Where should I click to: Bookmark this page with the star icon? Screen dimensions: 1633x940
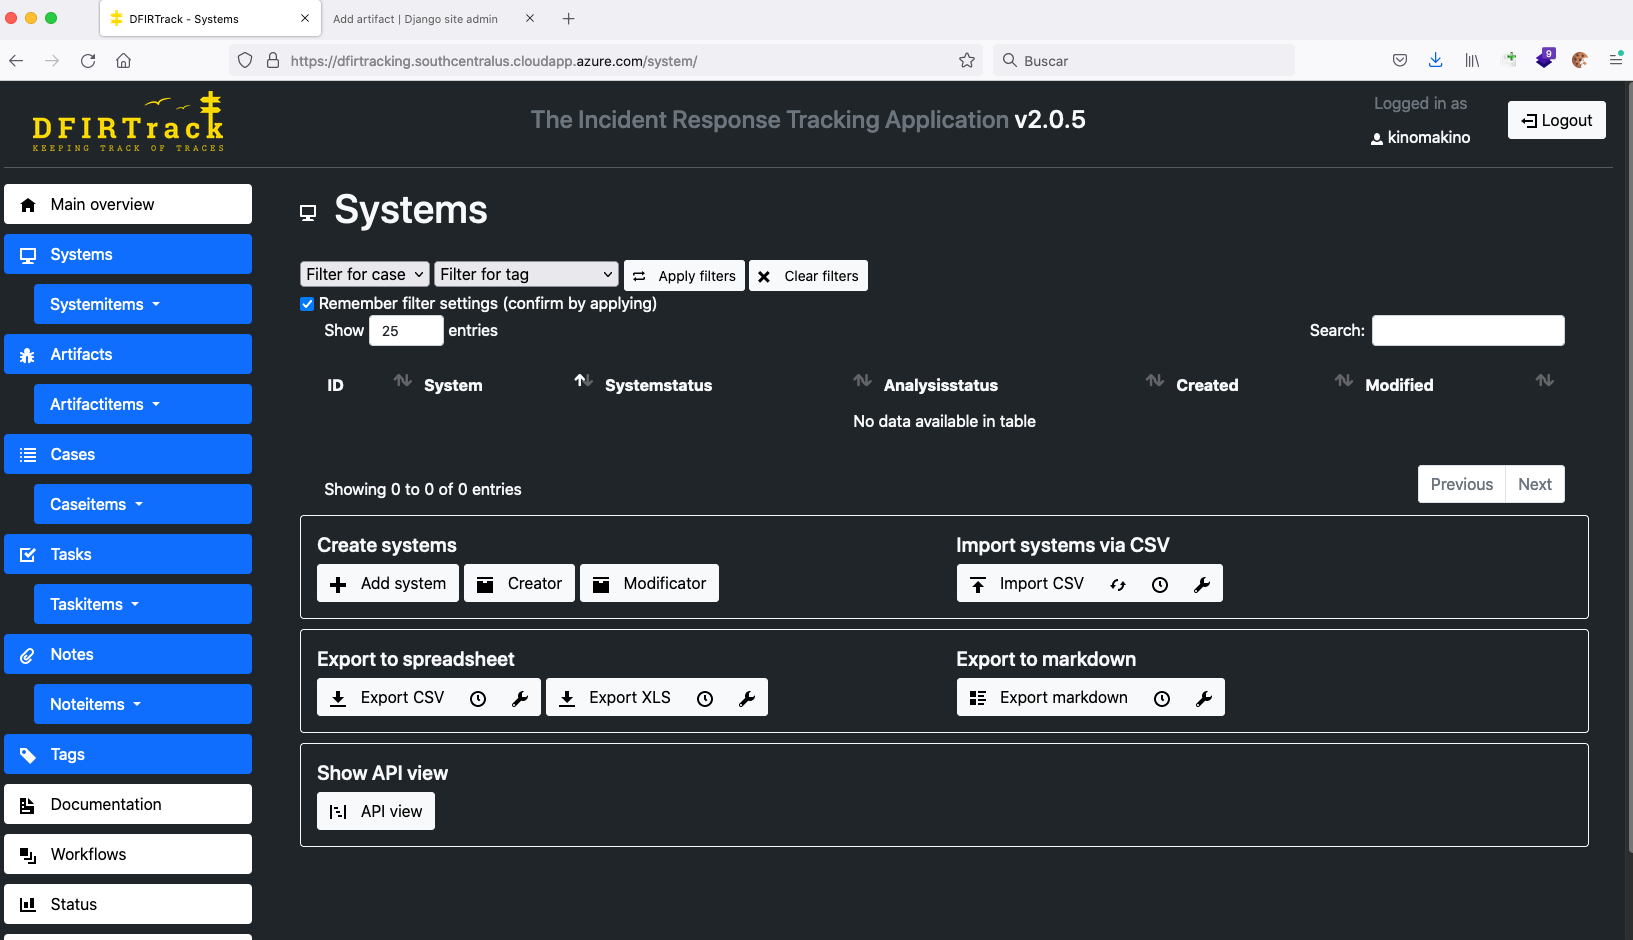point(966,61)
